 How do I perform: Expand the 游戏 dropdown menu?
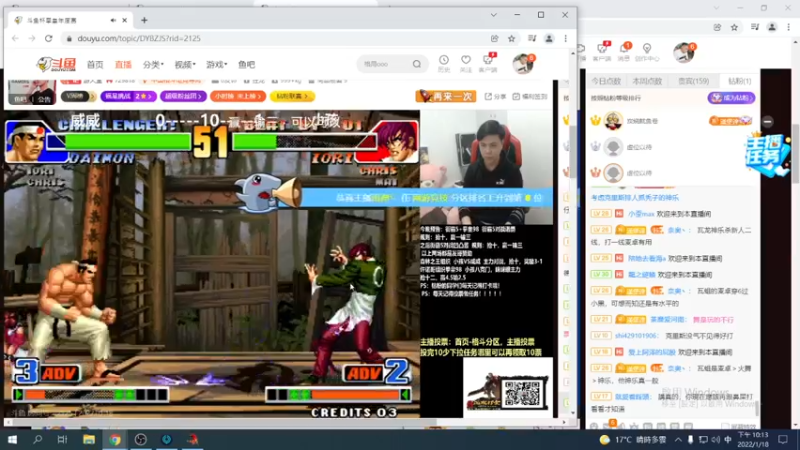pyautogui.click(x=216, y=65)
